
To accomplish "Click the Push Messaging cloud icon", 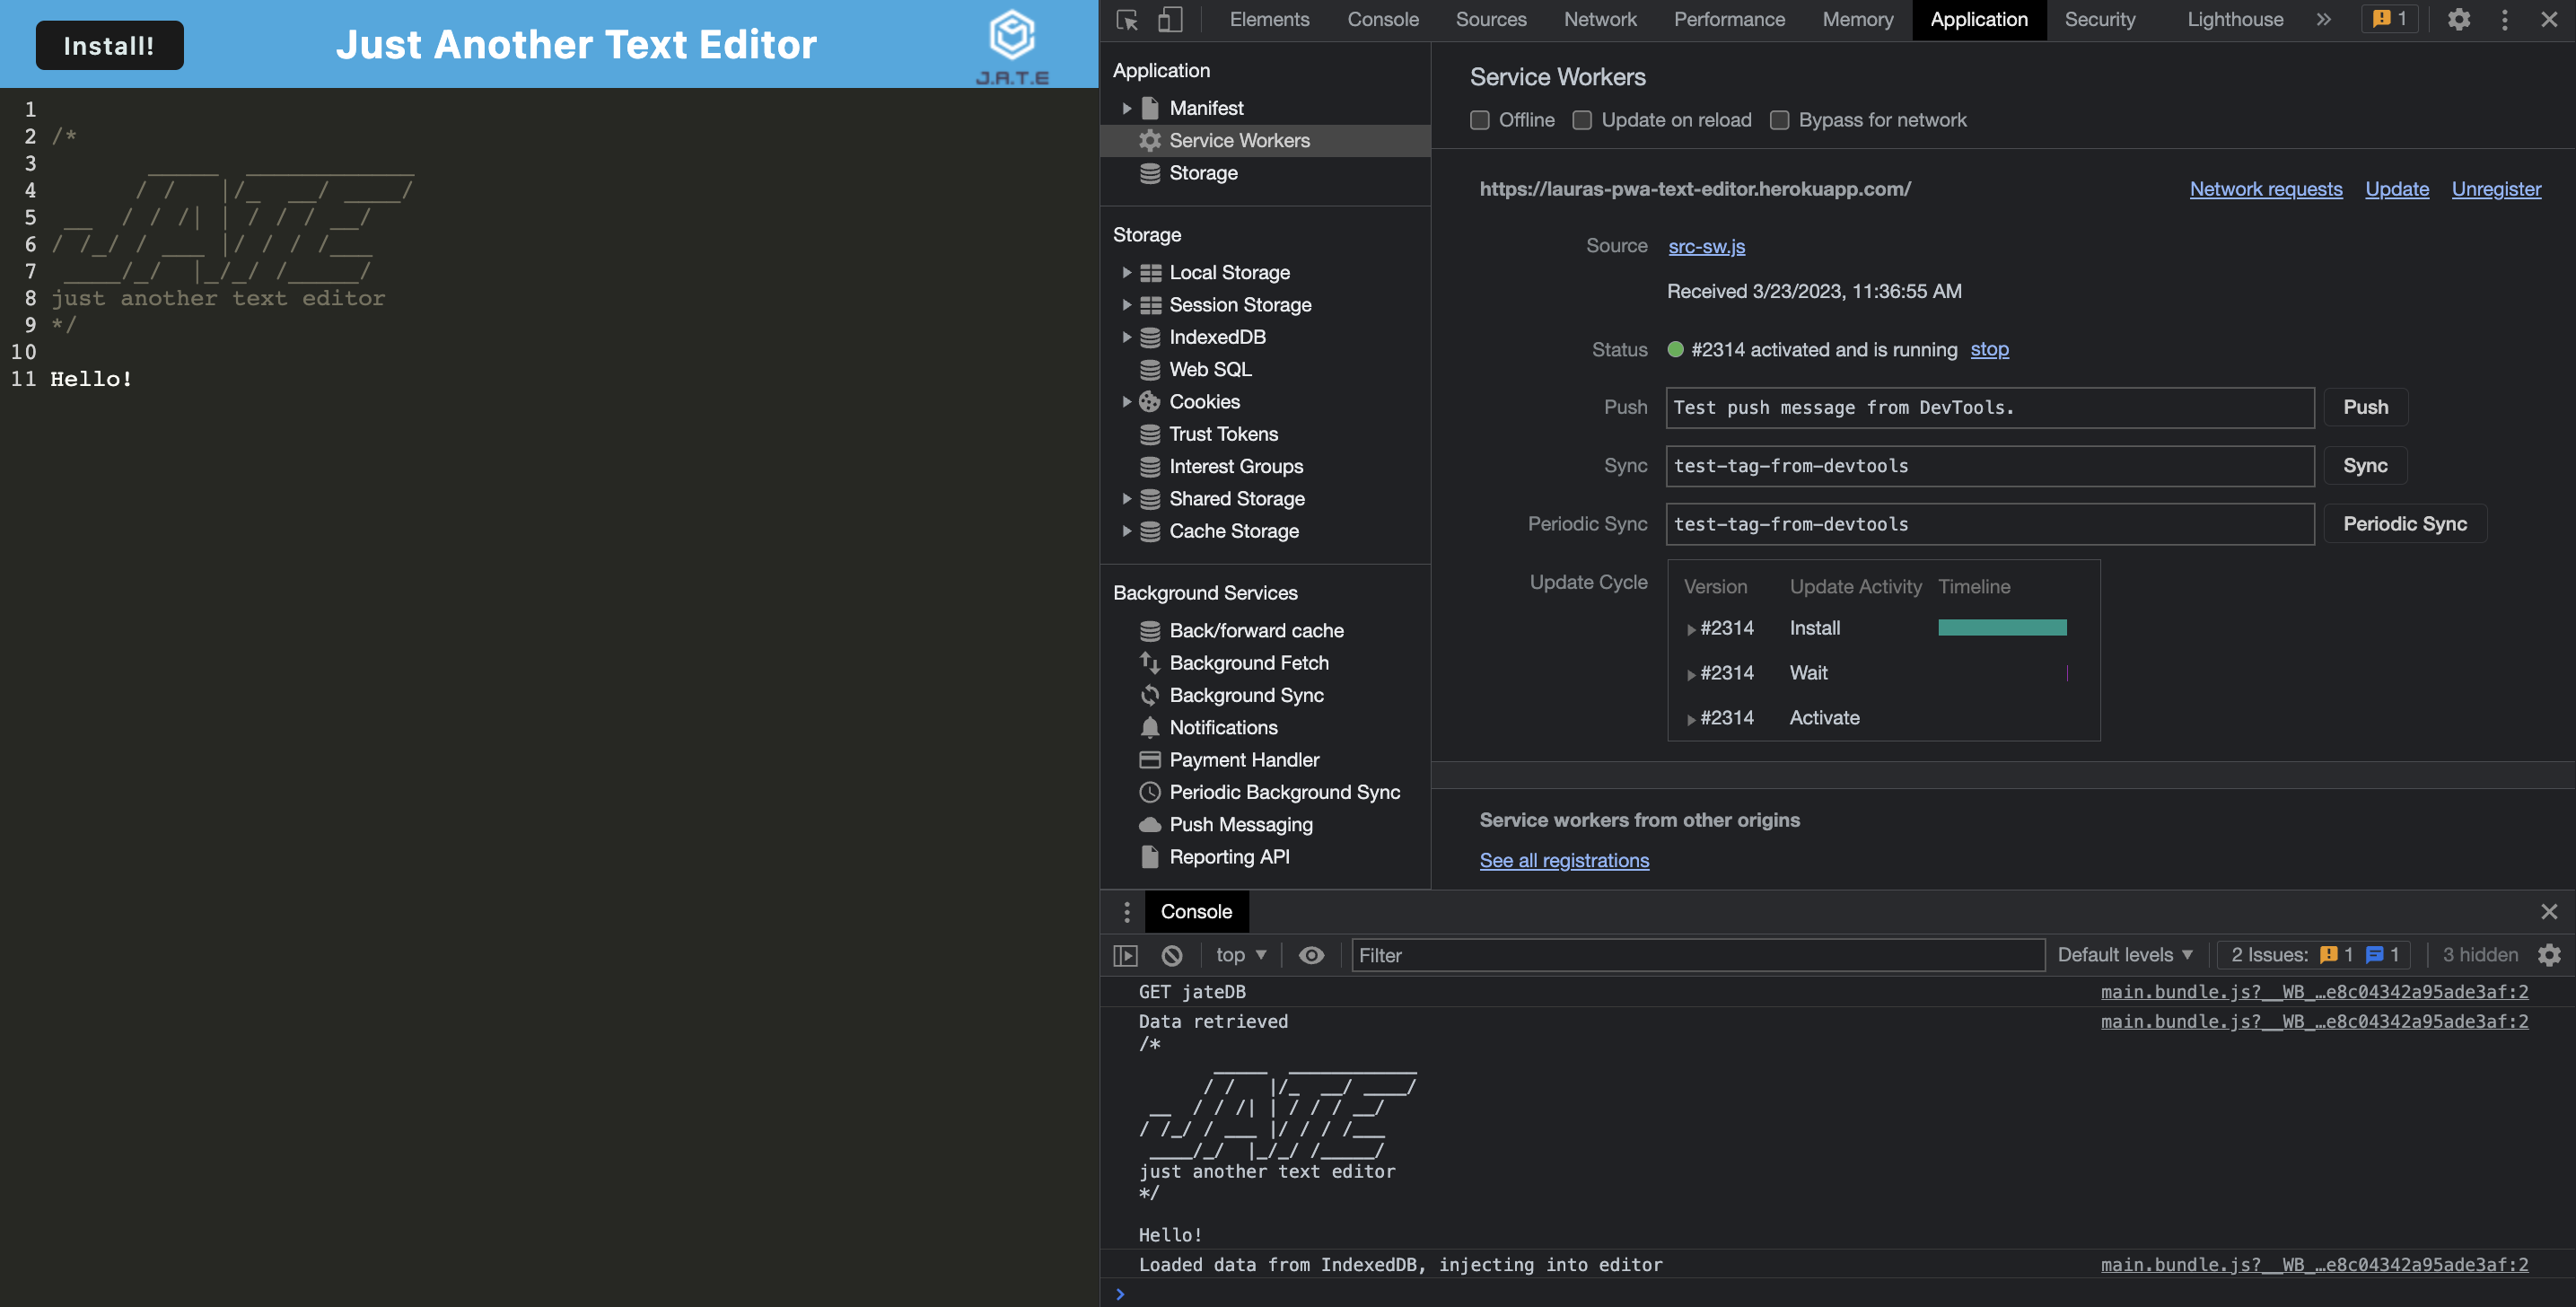I will tap(1150, 824).
